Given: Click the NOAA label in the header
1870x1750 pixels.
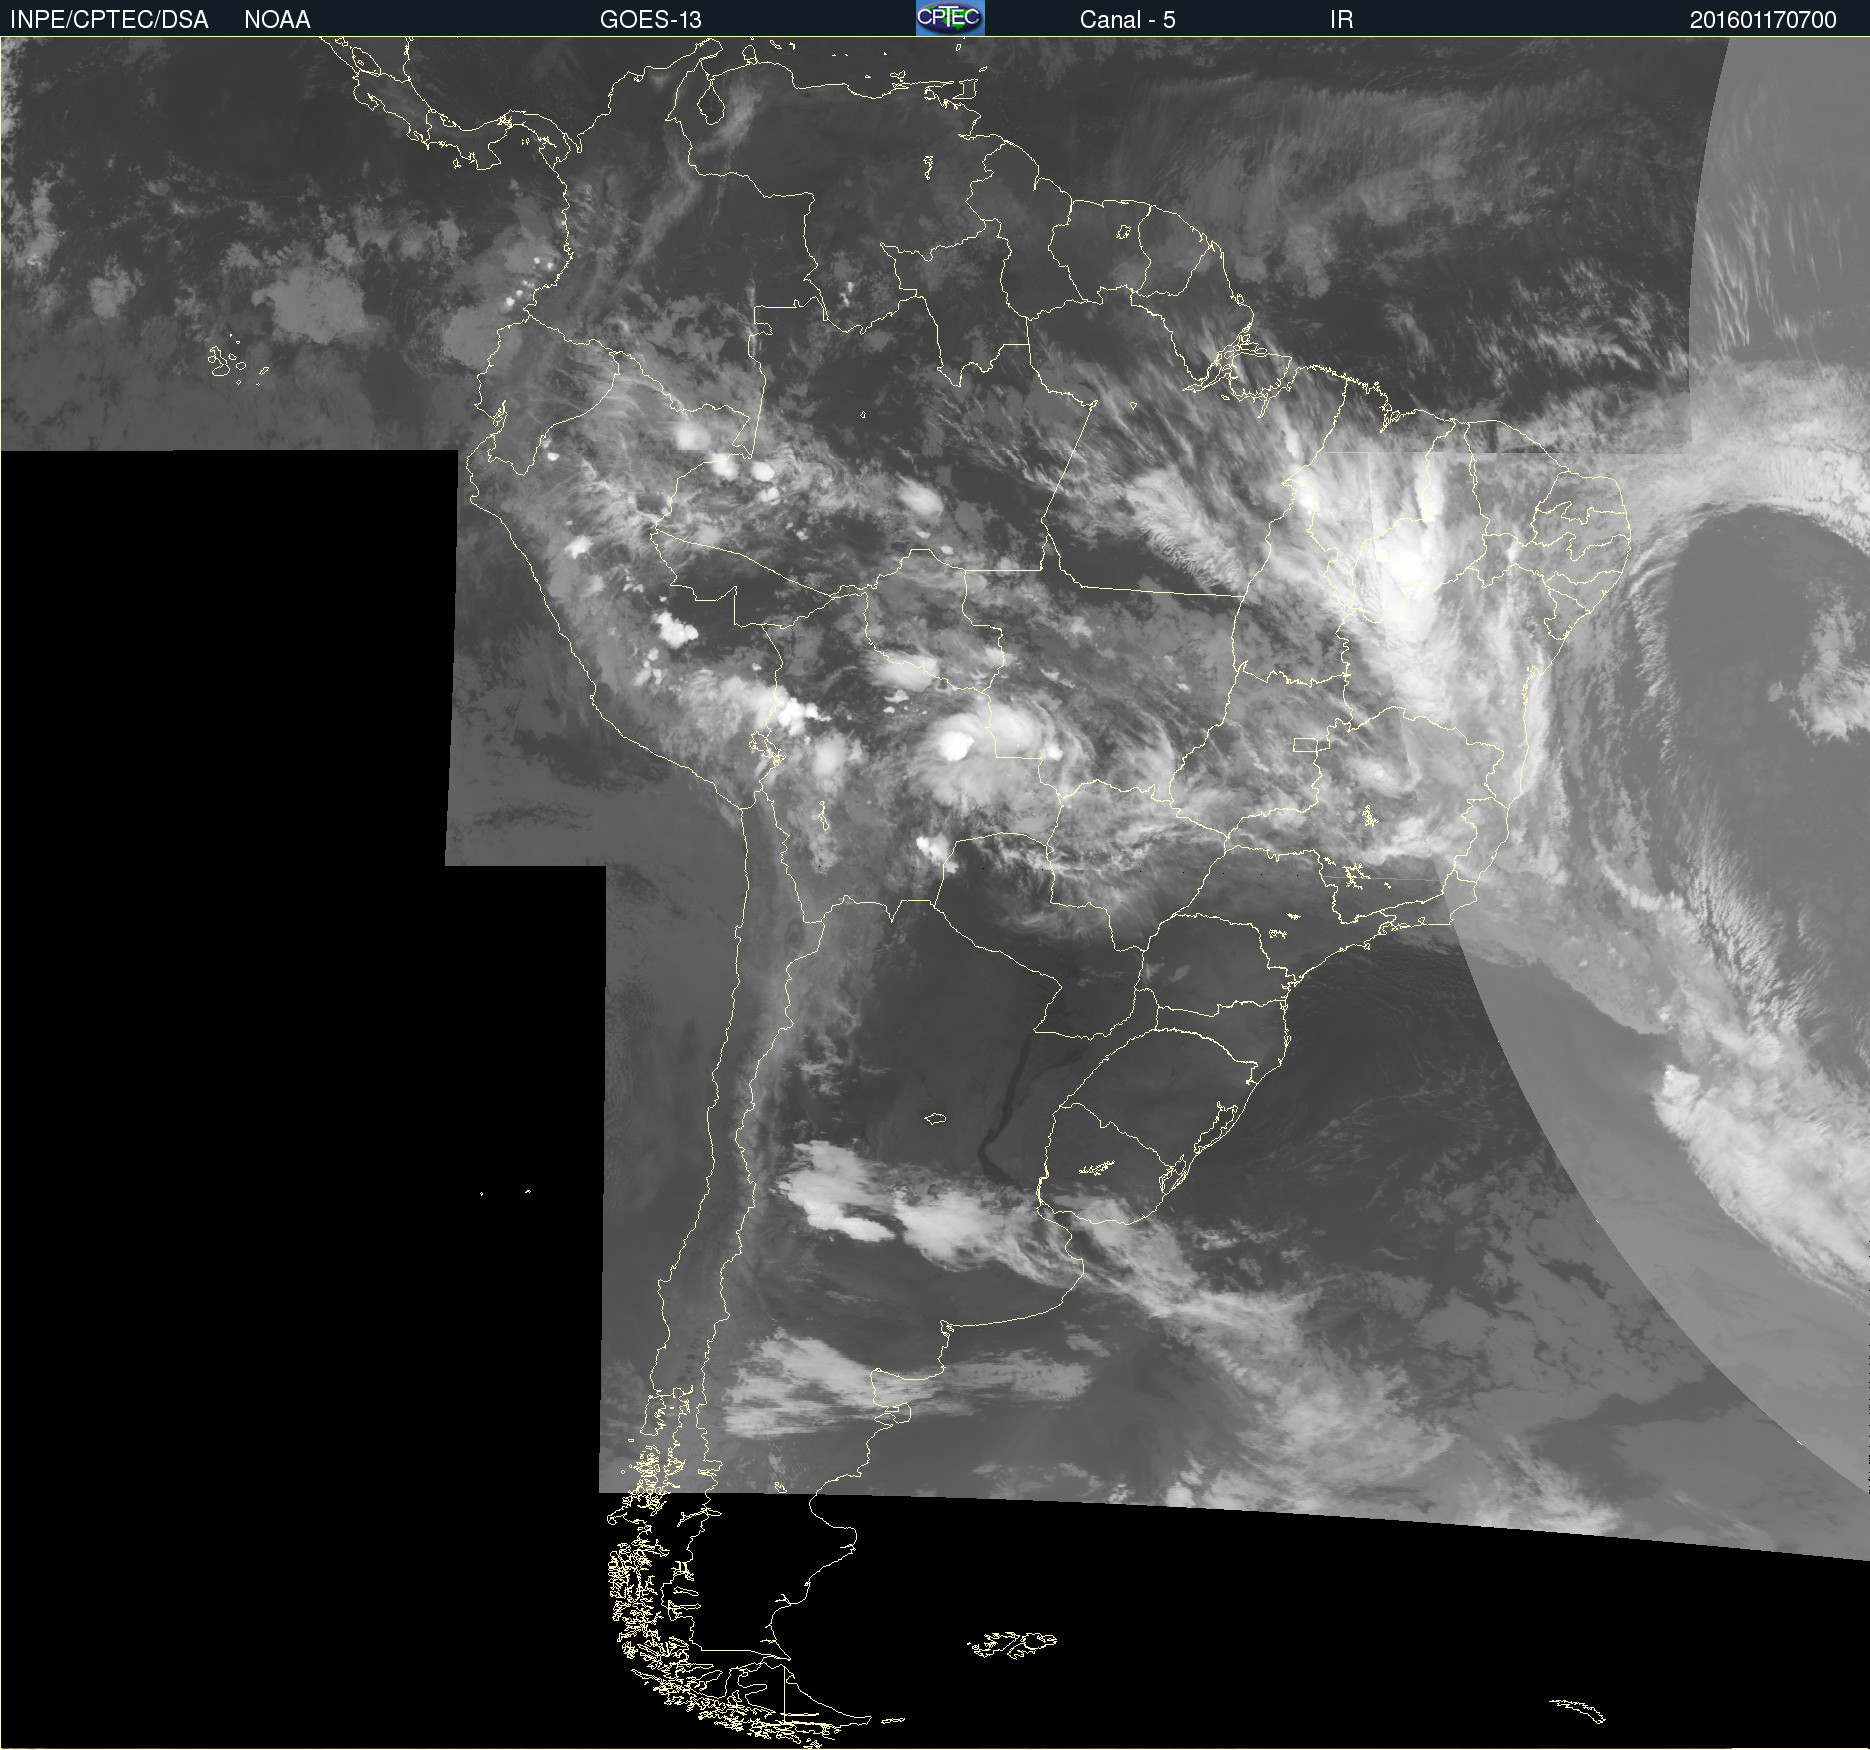Looking at the screenshot, I should tap(277, 20).
